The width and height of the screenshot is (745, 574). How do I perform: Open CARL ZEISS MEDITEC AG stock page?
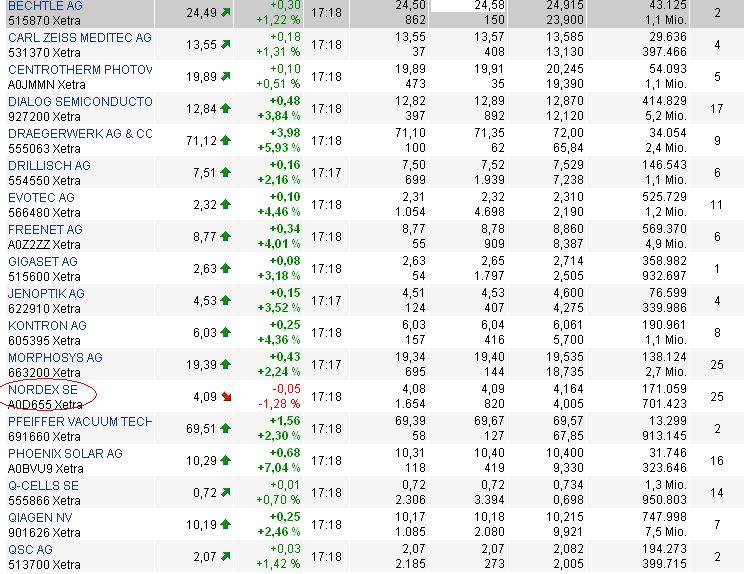click(80, 38)
